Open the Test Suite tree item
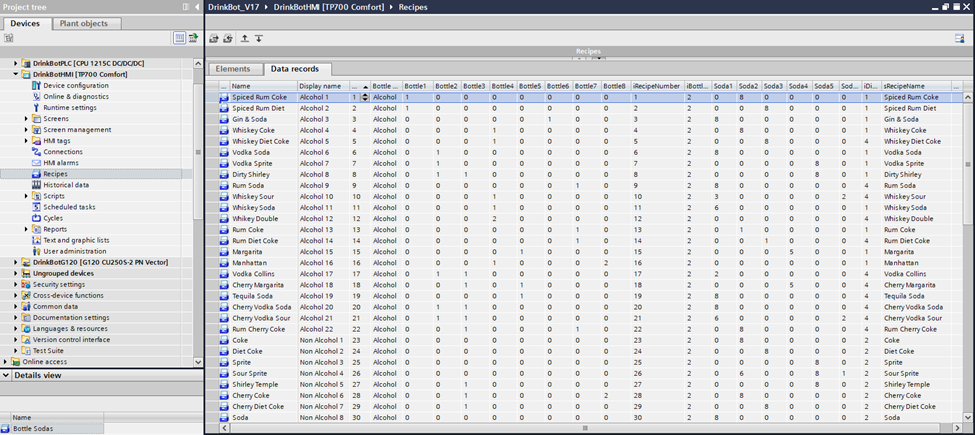This screenshot has width=975, height=435. coord(48,350)
